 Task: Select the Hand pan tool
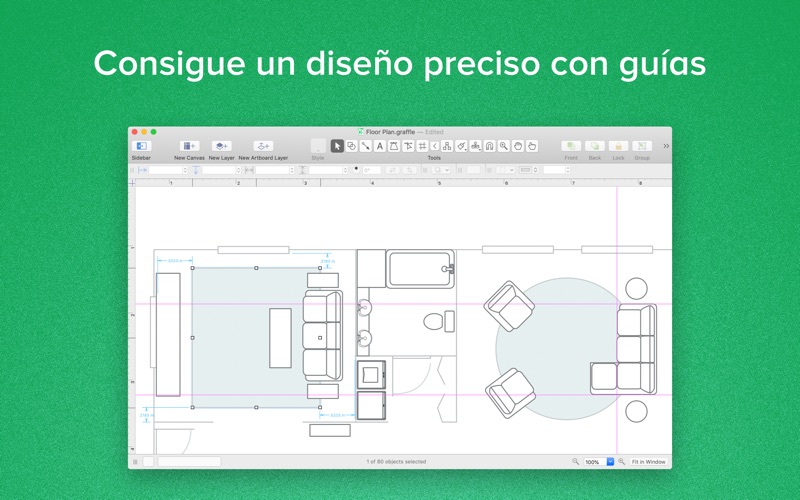pyautogui.click(x=518, y=146)
